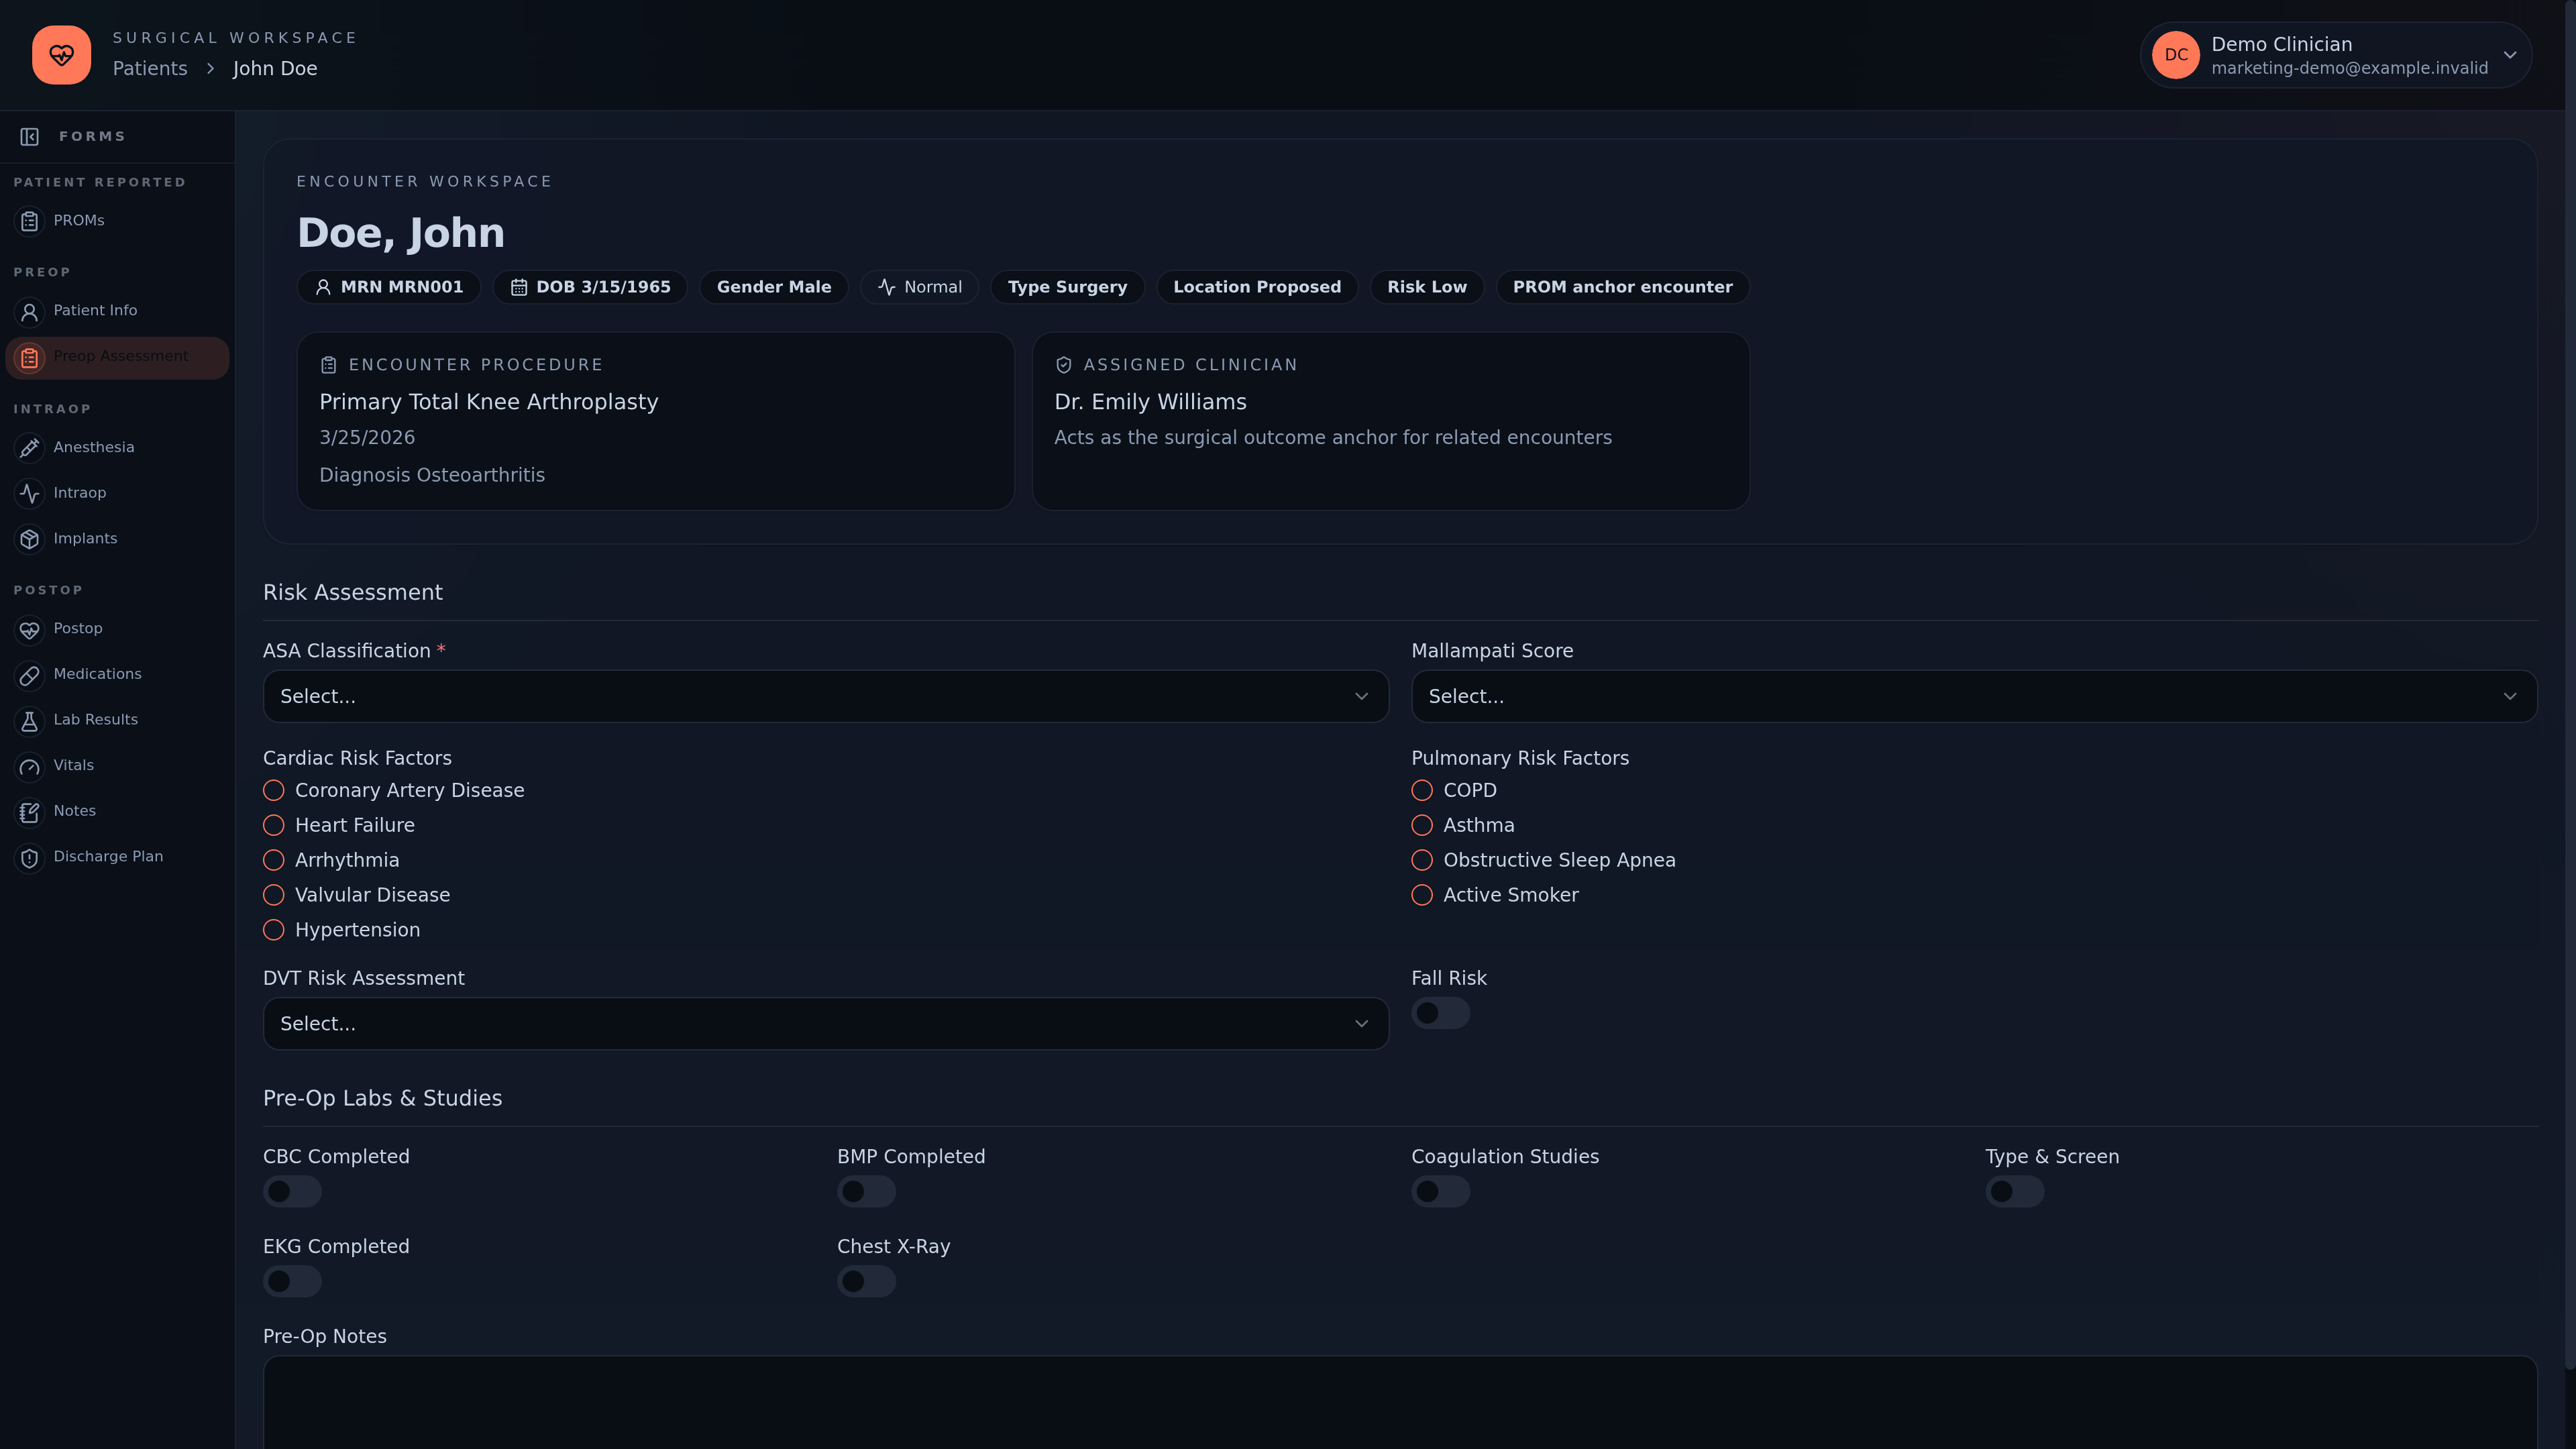Viewport: 2576px width, 1449px height.
Task: Switch on Type & Screen toggle
Action: [2014, 1191]
